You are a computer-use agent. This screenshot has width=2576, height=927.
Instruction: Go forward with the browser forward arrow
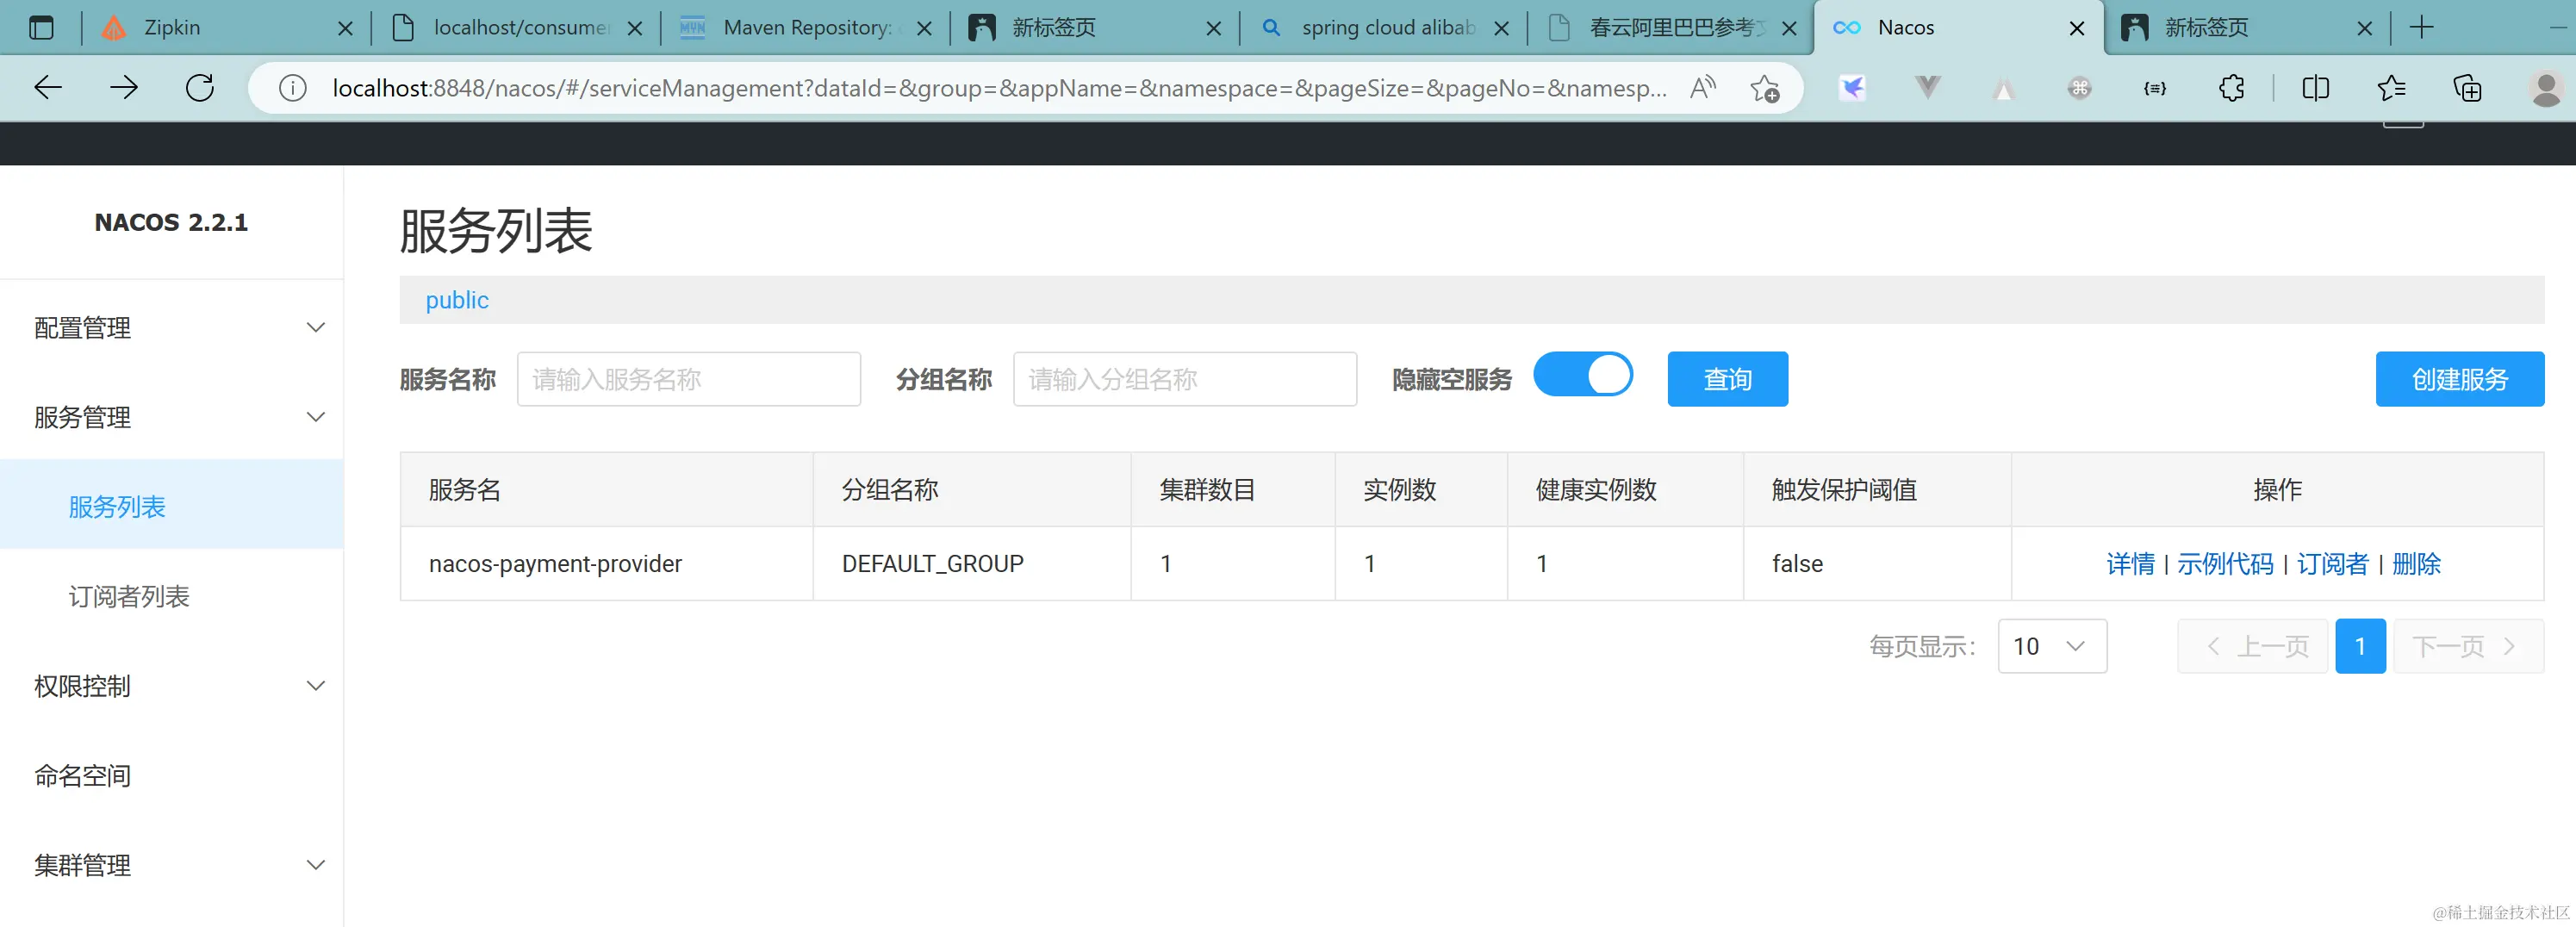coord(124,88)
